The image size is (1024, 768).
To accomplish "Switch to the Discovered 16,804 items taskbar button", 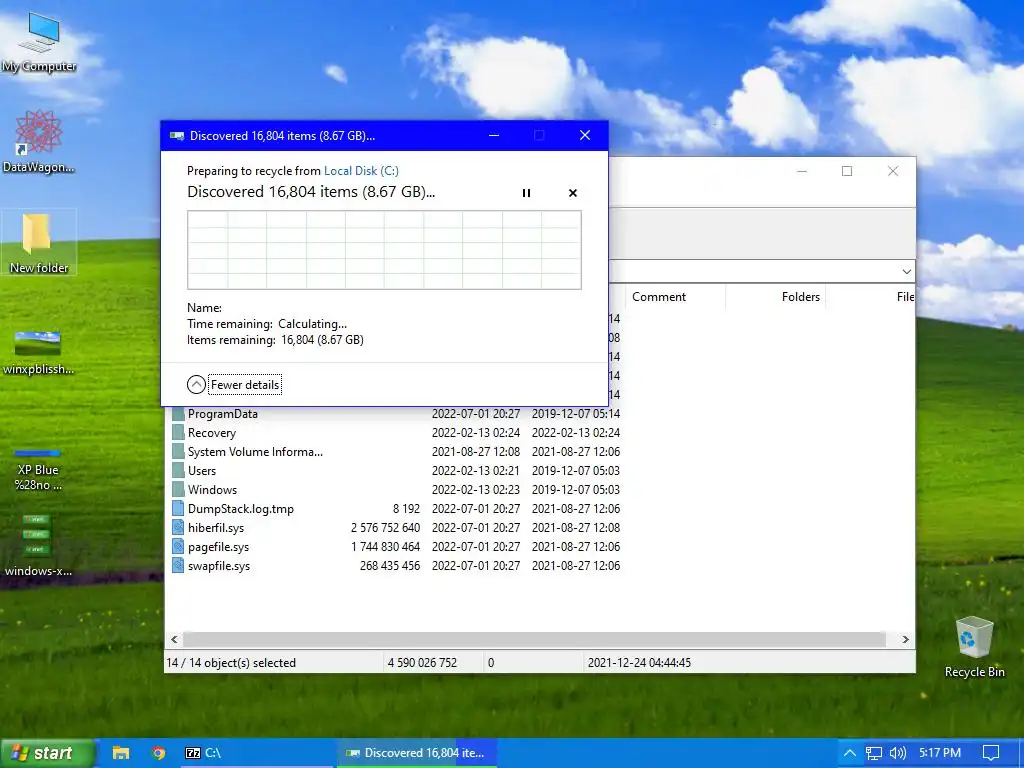I will (x=417, y=753).
